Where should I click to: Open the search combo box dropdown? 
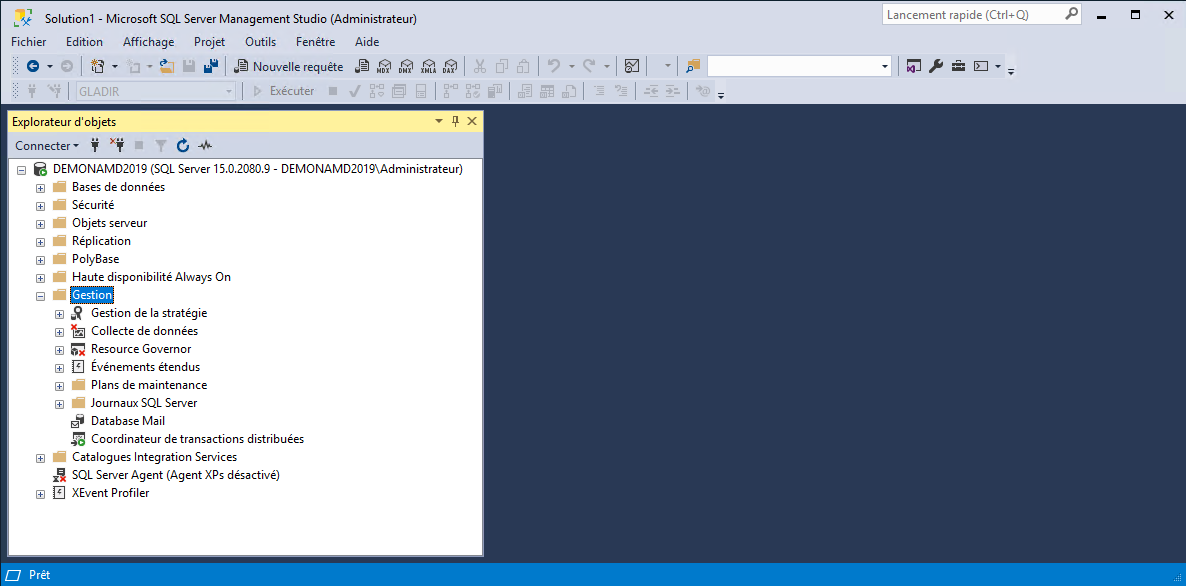(885, 67)
